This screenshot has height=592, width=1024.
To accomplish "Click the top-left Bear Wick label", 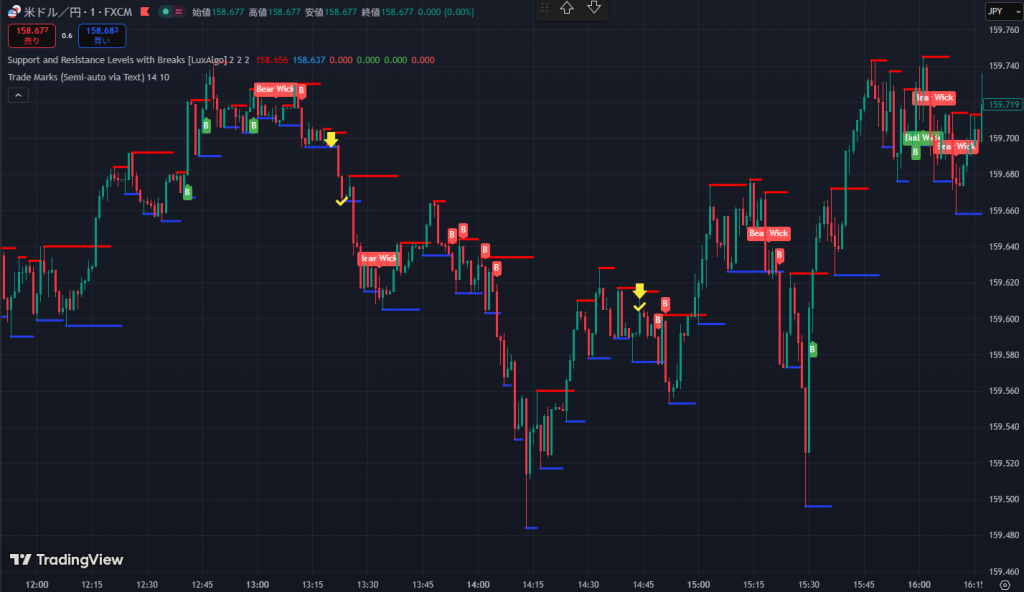I will 275,89.
